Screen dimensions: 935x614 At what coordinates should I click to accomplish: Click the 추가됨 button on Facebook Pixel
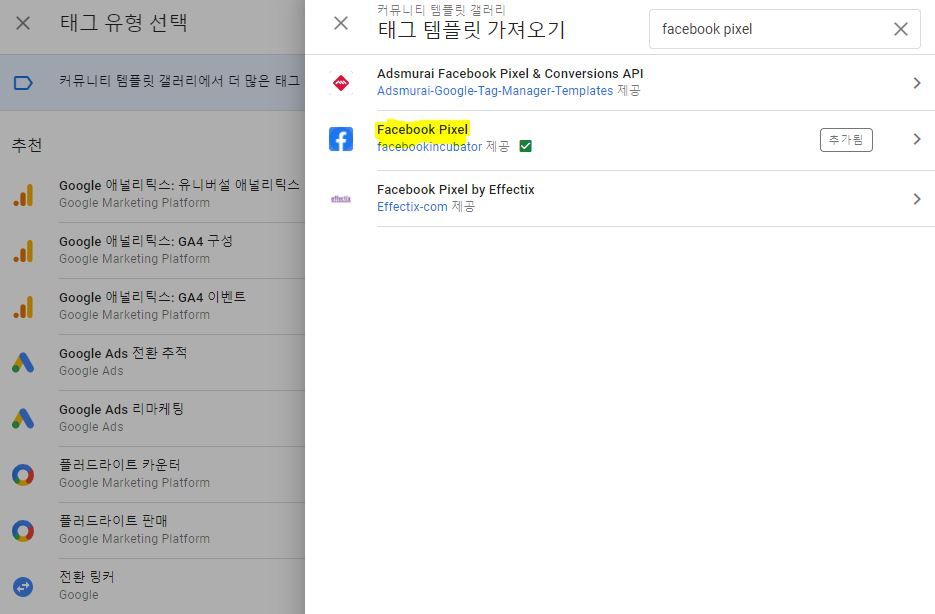pos(846,139)
